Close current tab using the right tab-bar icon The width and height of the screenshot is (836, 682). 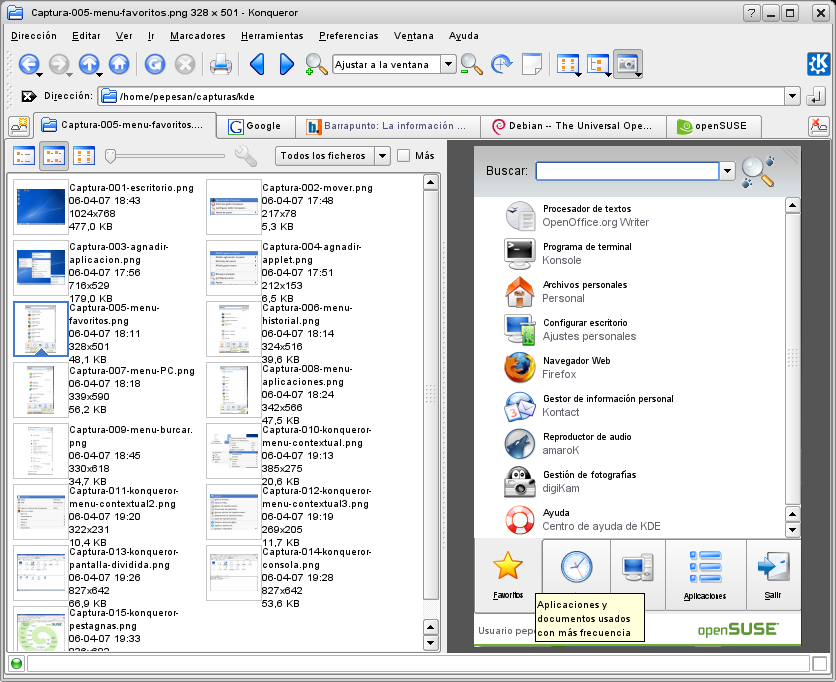point(818,126)
